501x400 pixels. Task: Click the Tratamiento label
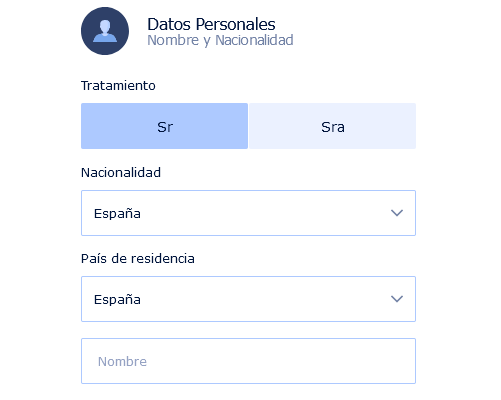point(118,86)
